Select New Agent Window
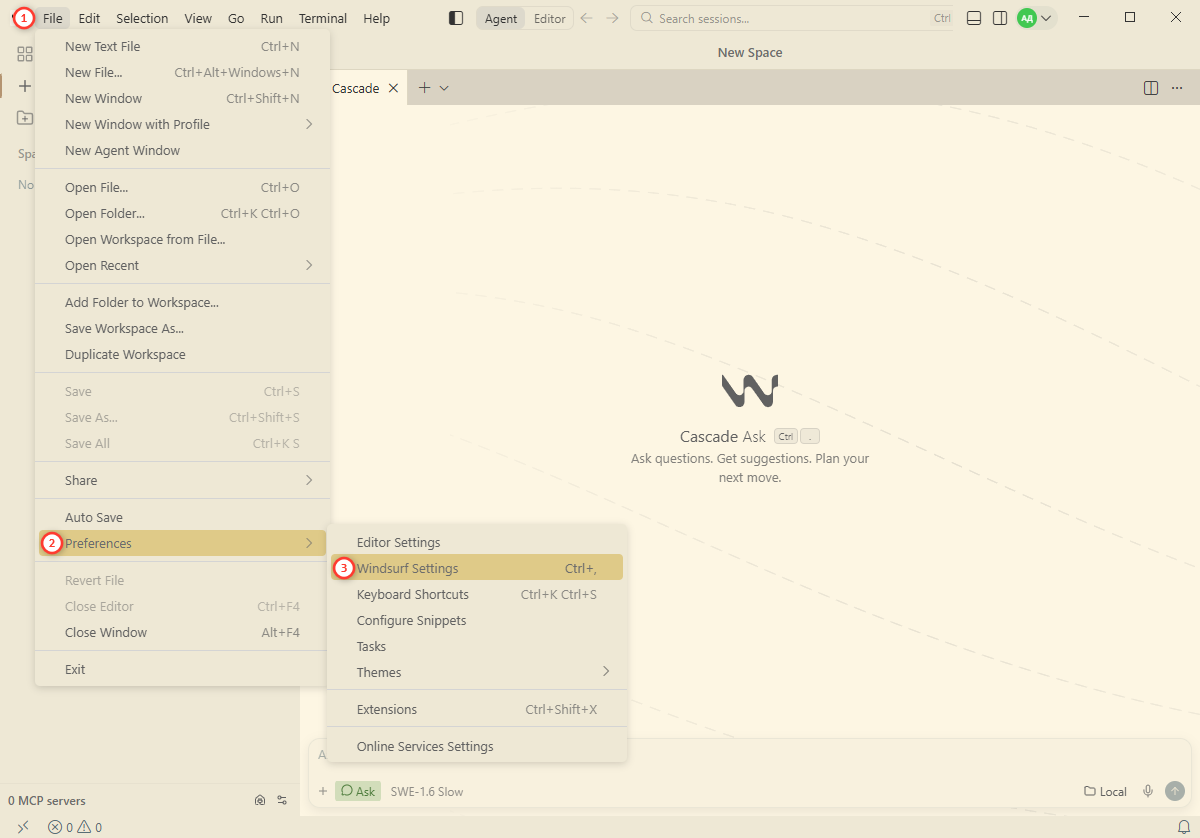This screenshot has width=1200, height=838. pyautogui.click(x=182, y=150)
